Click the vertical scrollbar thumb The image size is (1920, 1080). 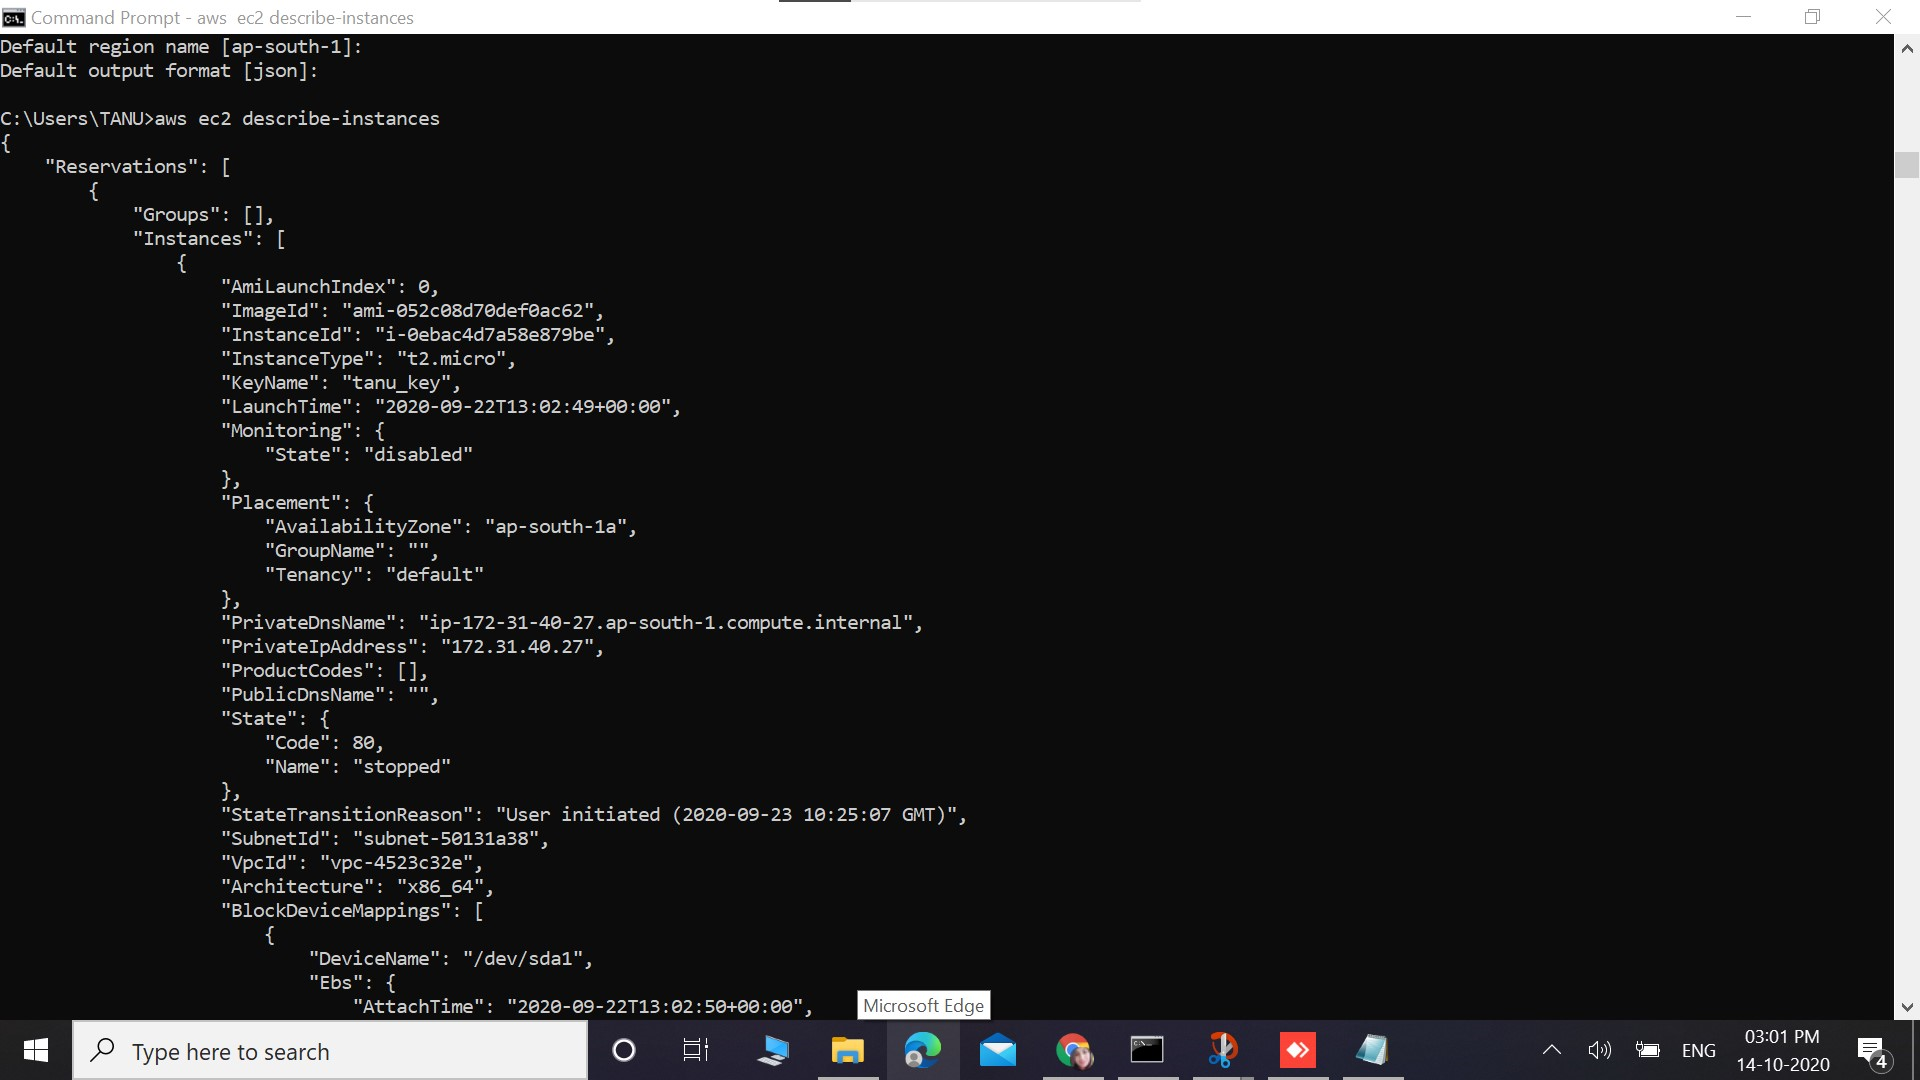1906,164
